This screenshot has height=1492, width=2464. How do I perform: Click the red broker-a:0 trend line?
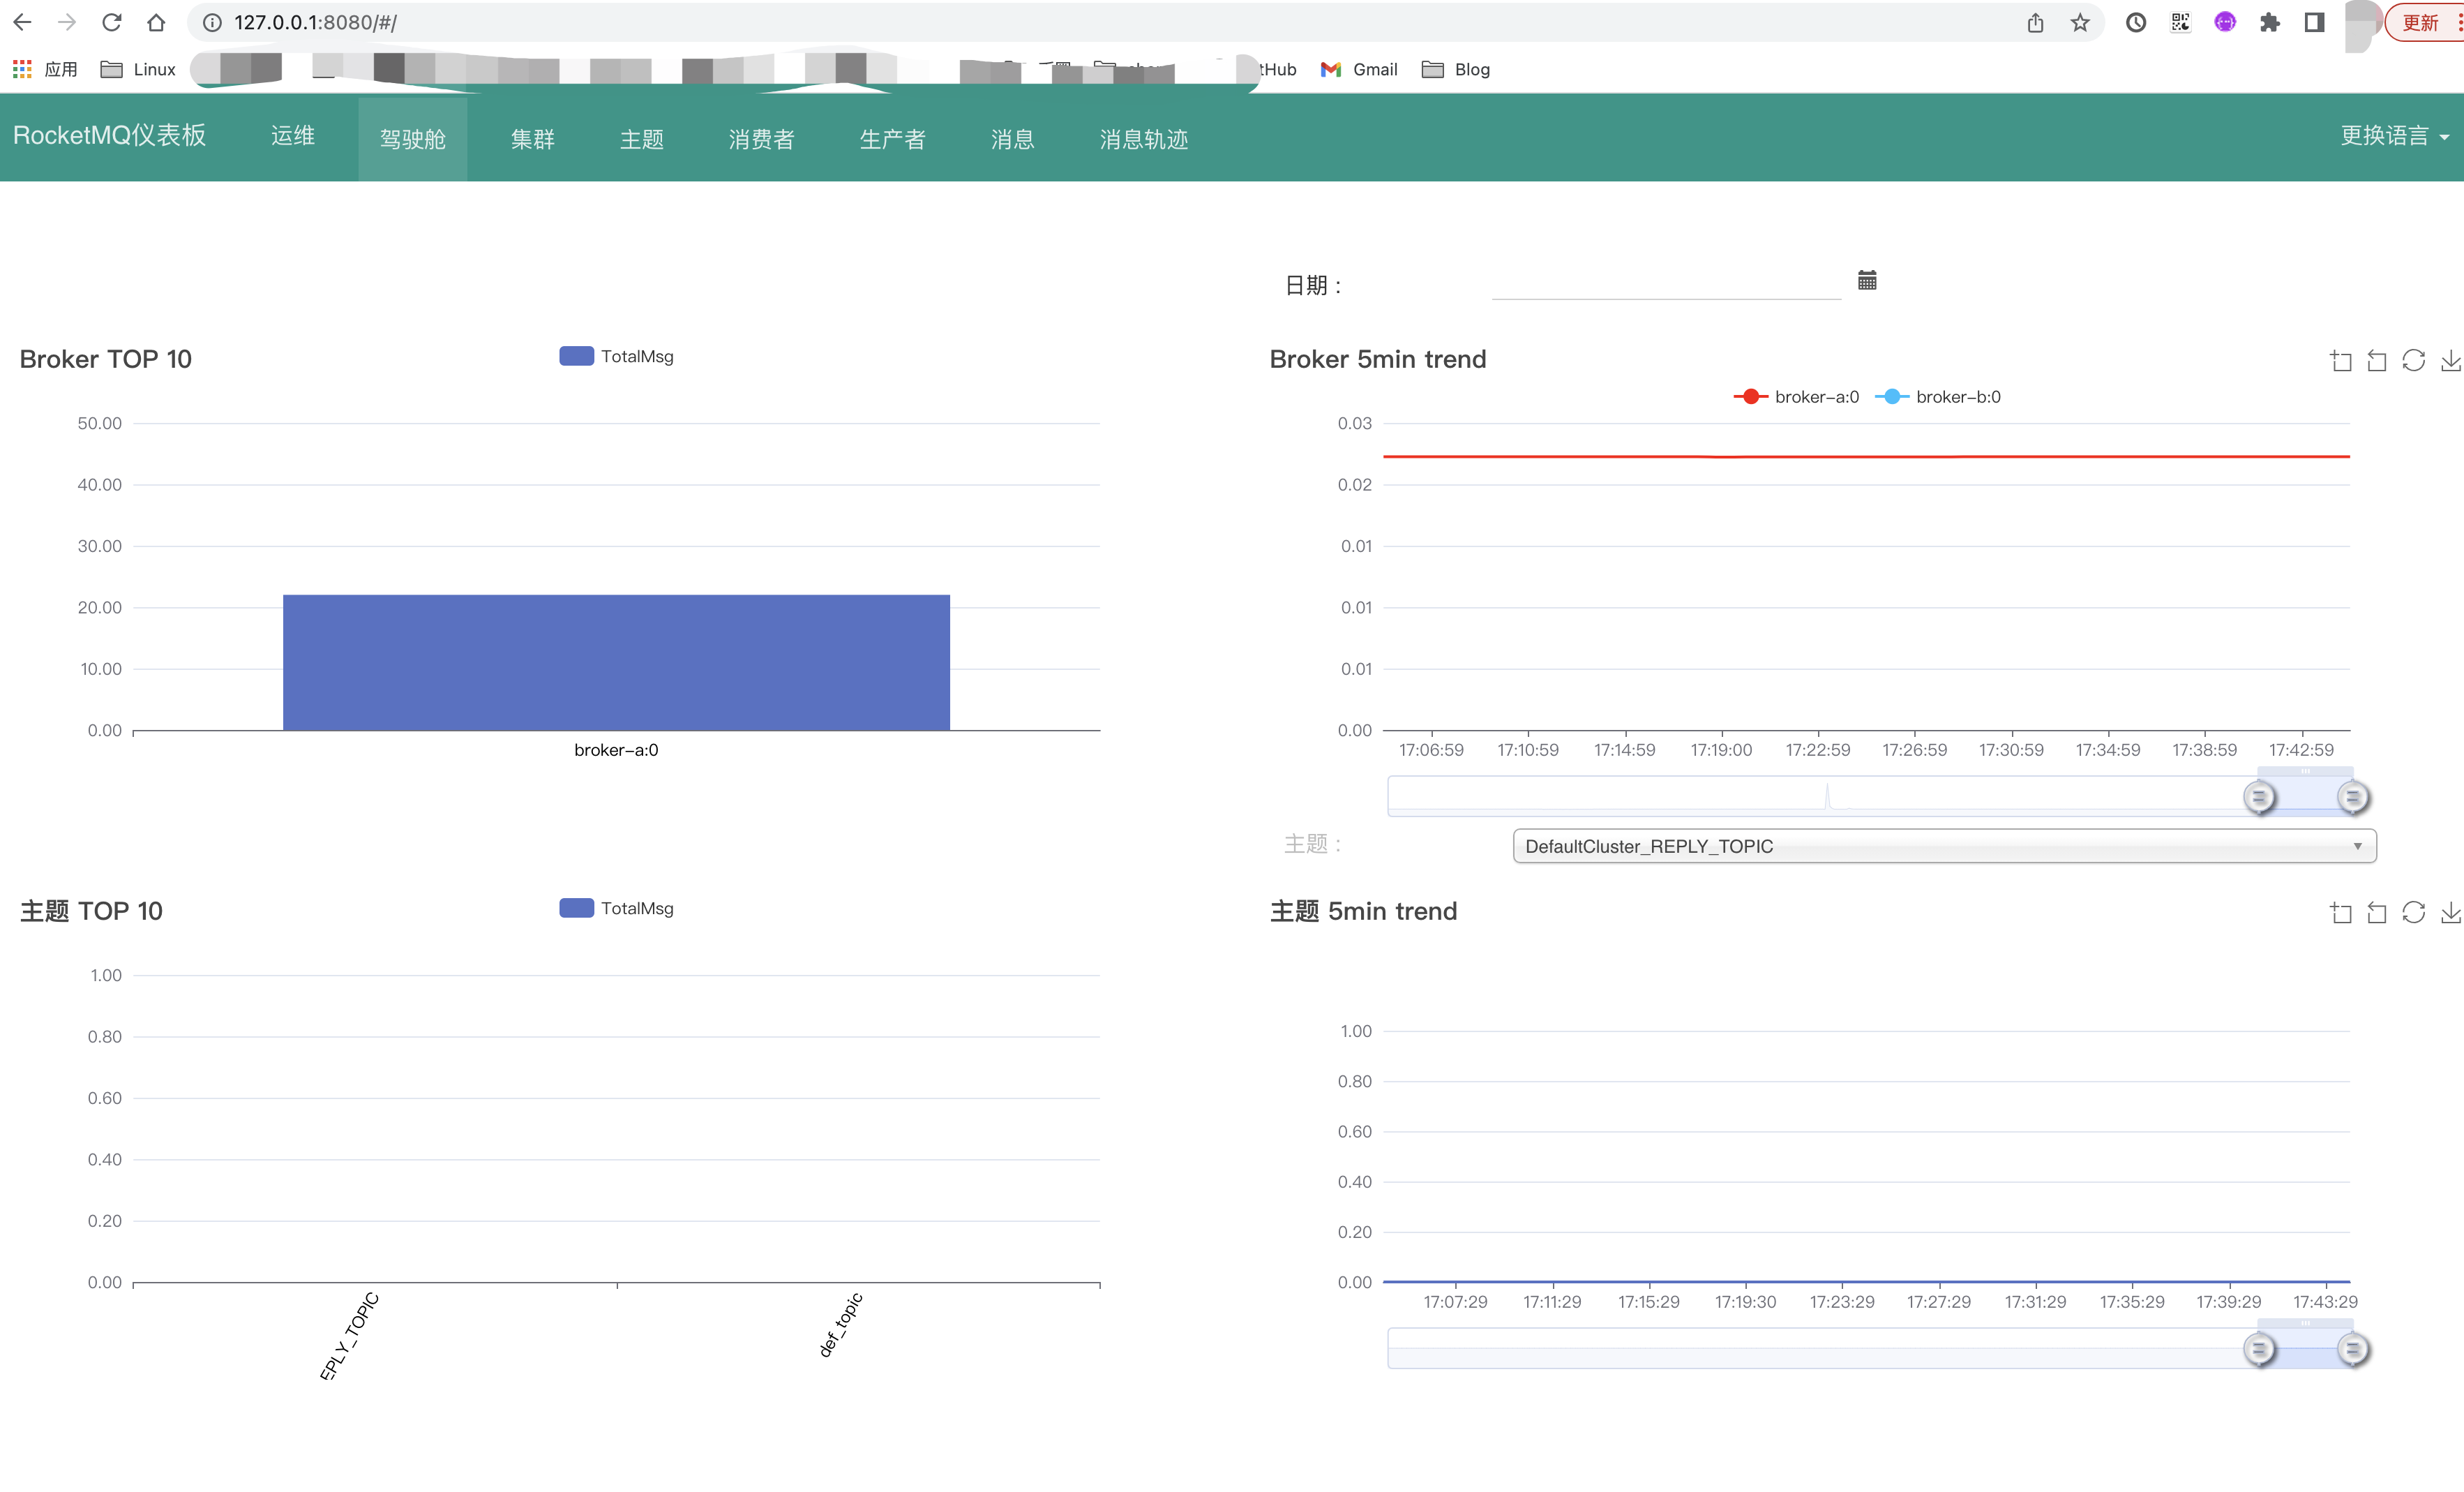[x=1866, y=456]
